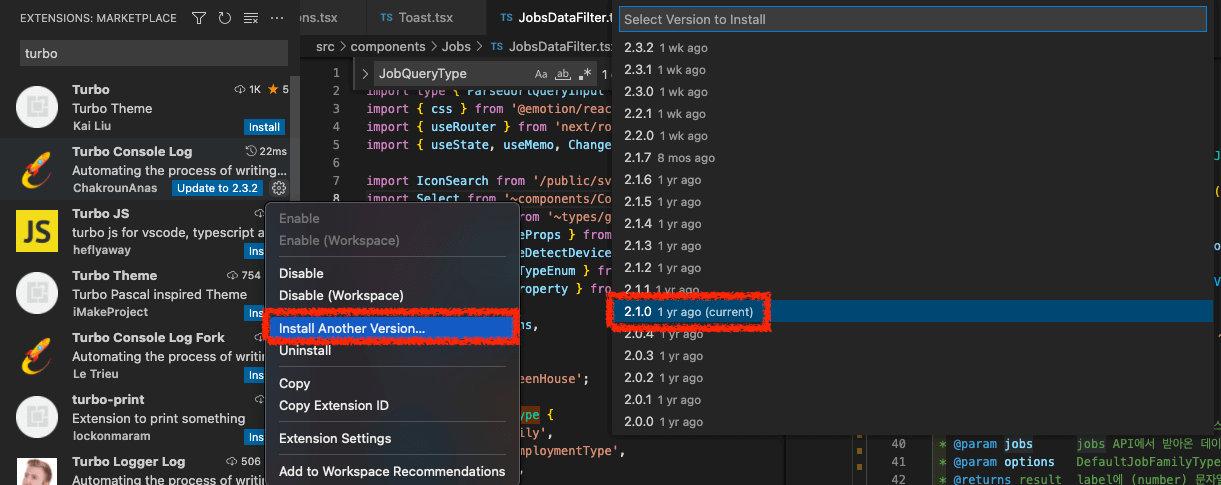Choose Install Another Version menu entry
The image size is (1221, 485).
click(x=391, y=328)
